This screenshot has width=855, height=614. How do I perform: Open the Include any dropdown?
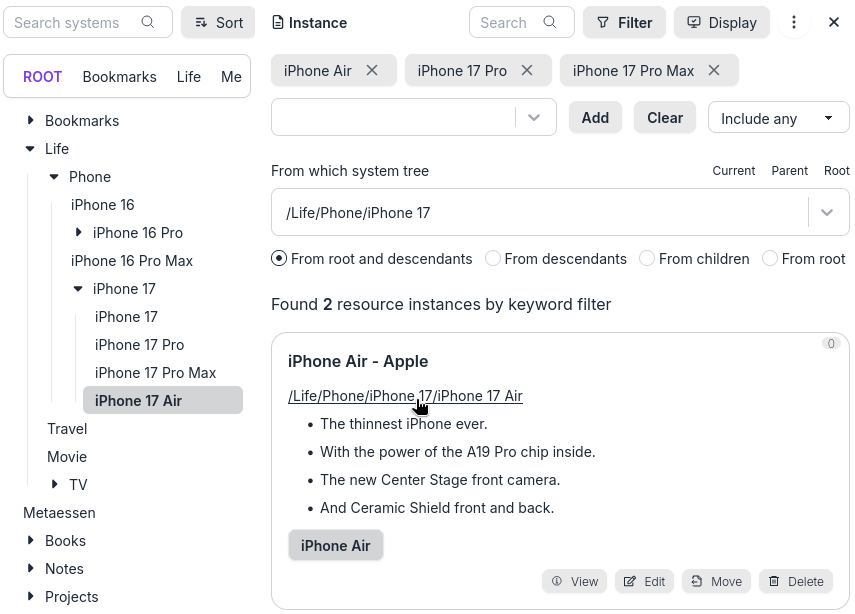tap(778, 118)
